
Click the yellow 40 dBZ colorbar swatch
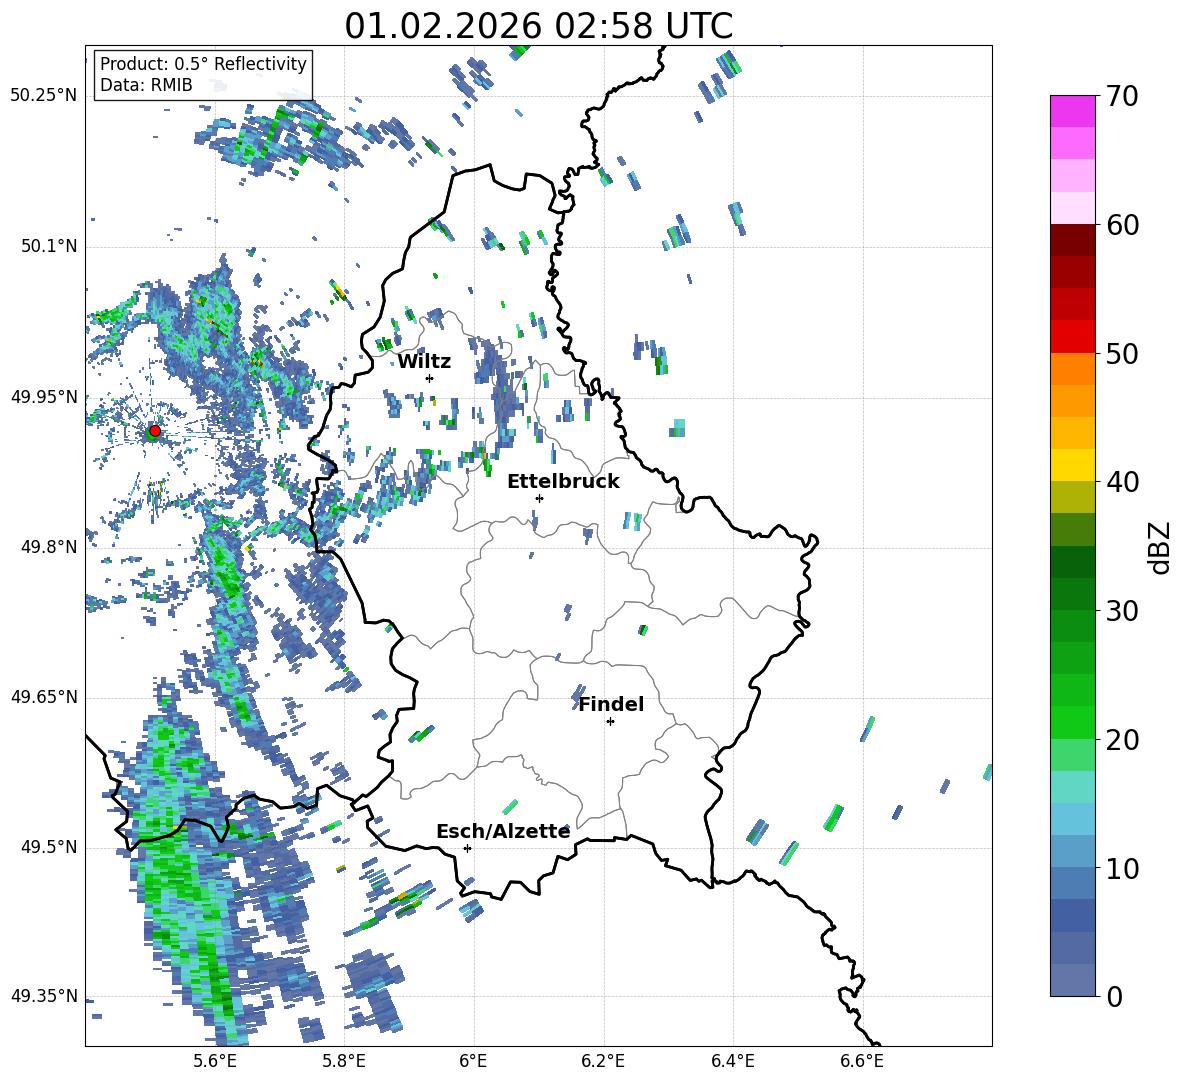coord(1072,465)
